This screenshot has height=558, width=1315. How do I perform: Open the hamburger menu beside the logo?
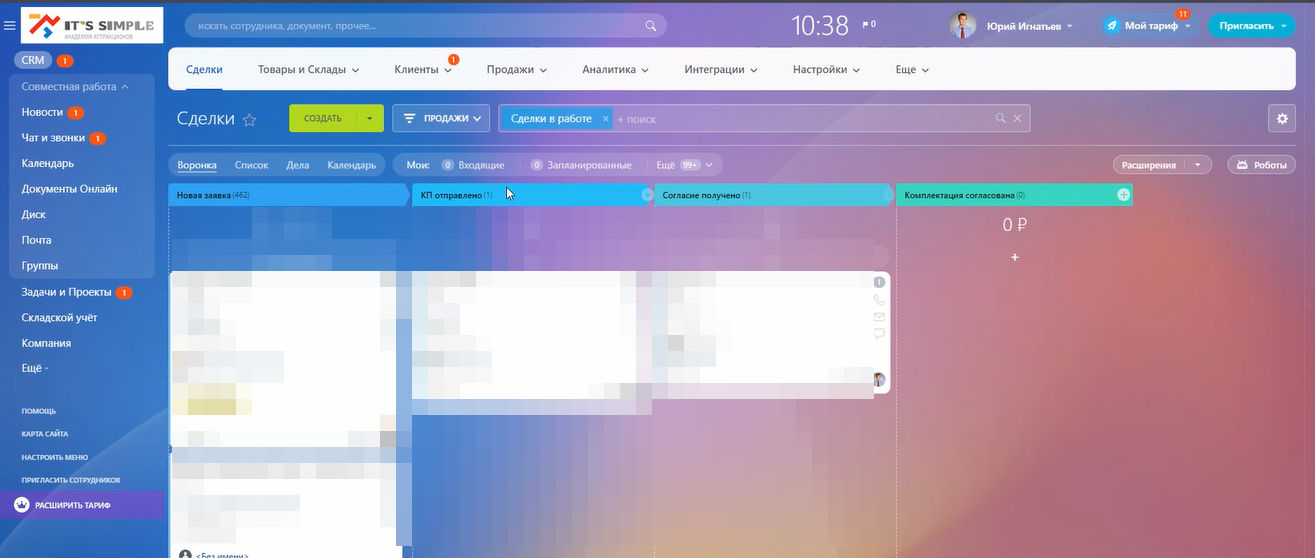[x=10, y=26]
